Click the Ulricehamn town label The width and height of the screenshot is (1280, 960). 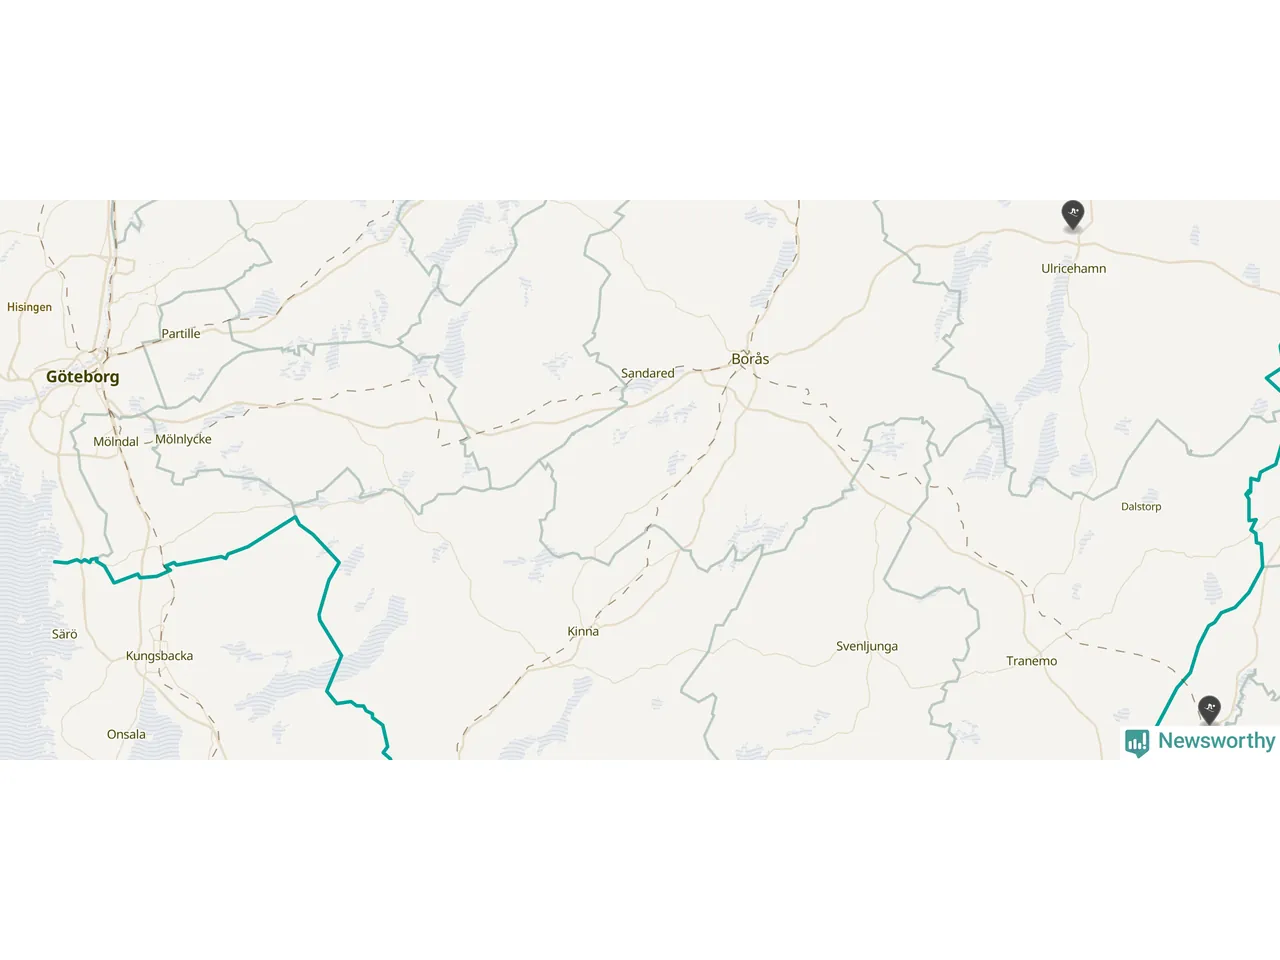[x=1073, y=269]
